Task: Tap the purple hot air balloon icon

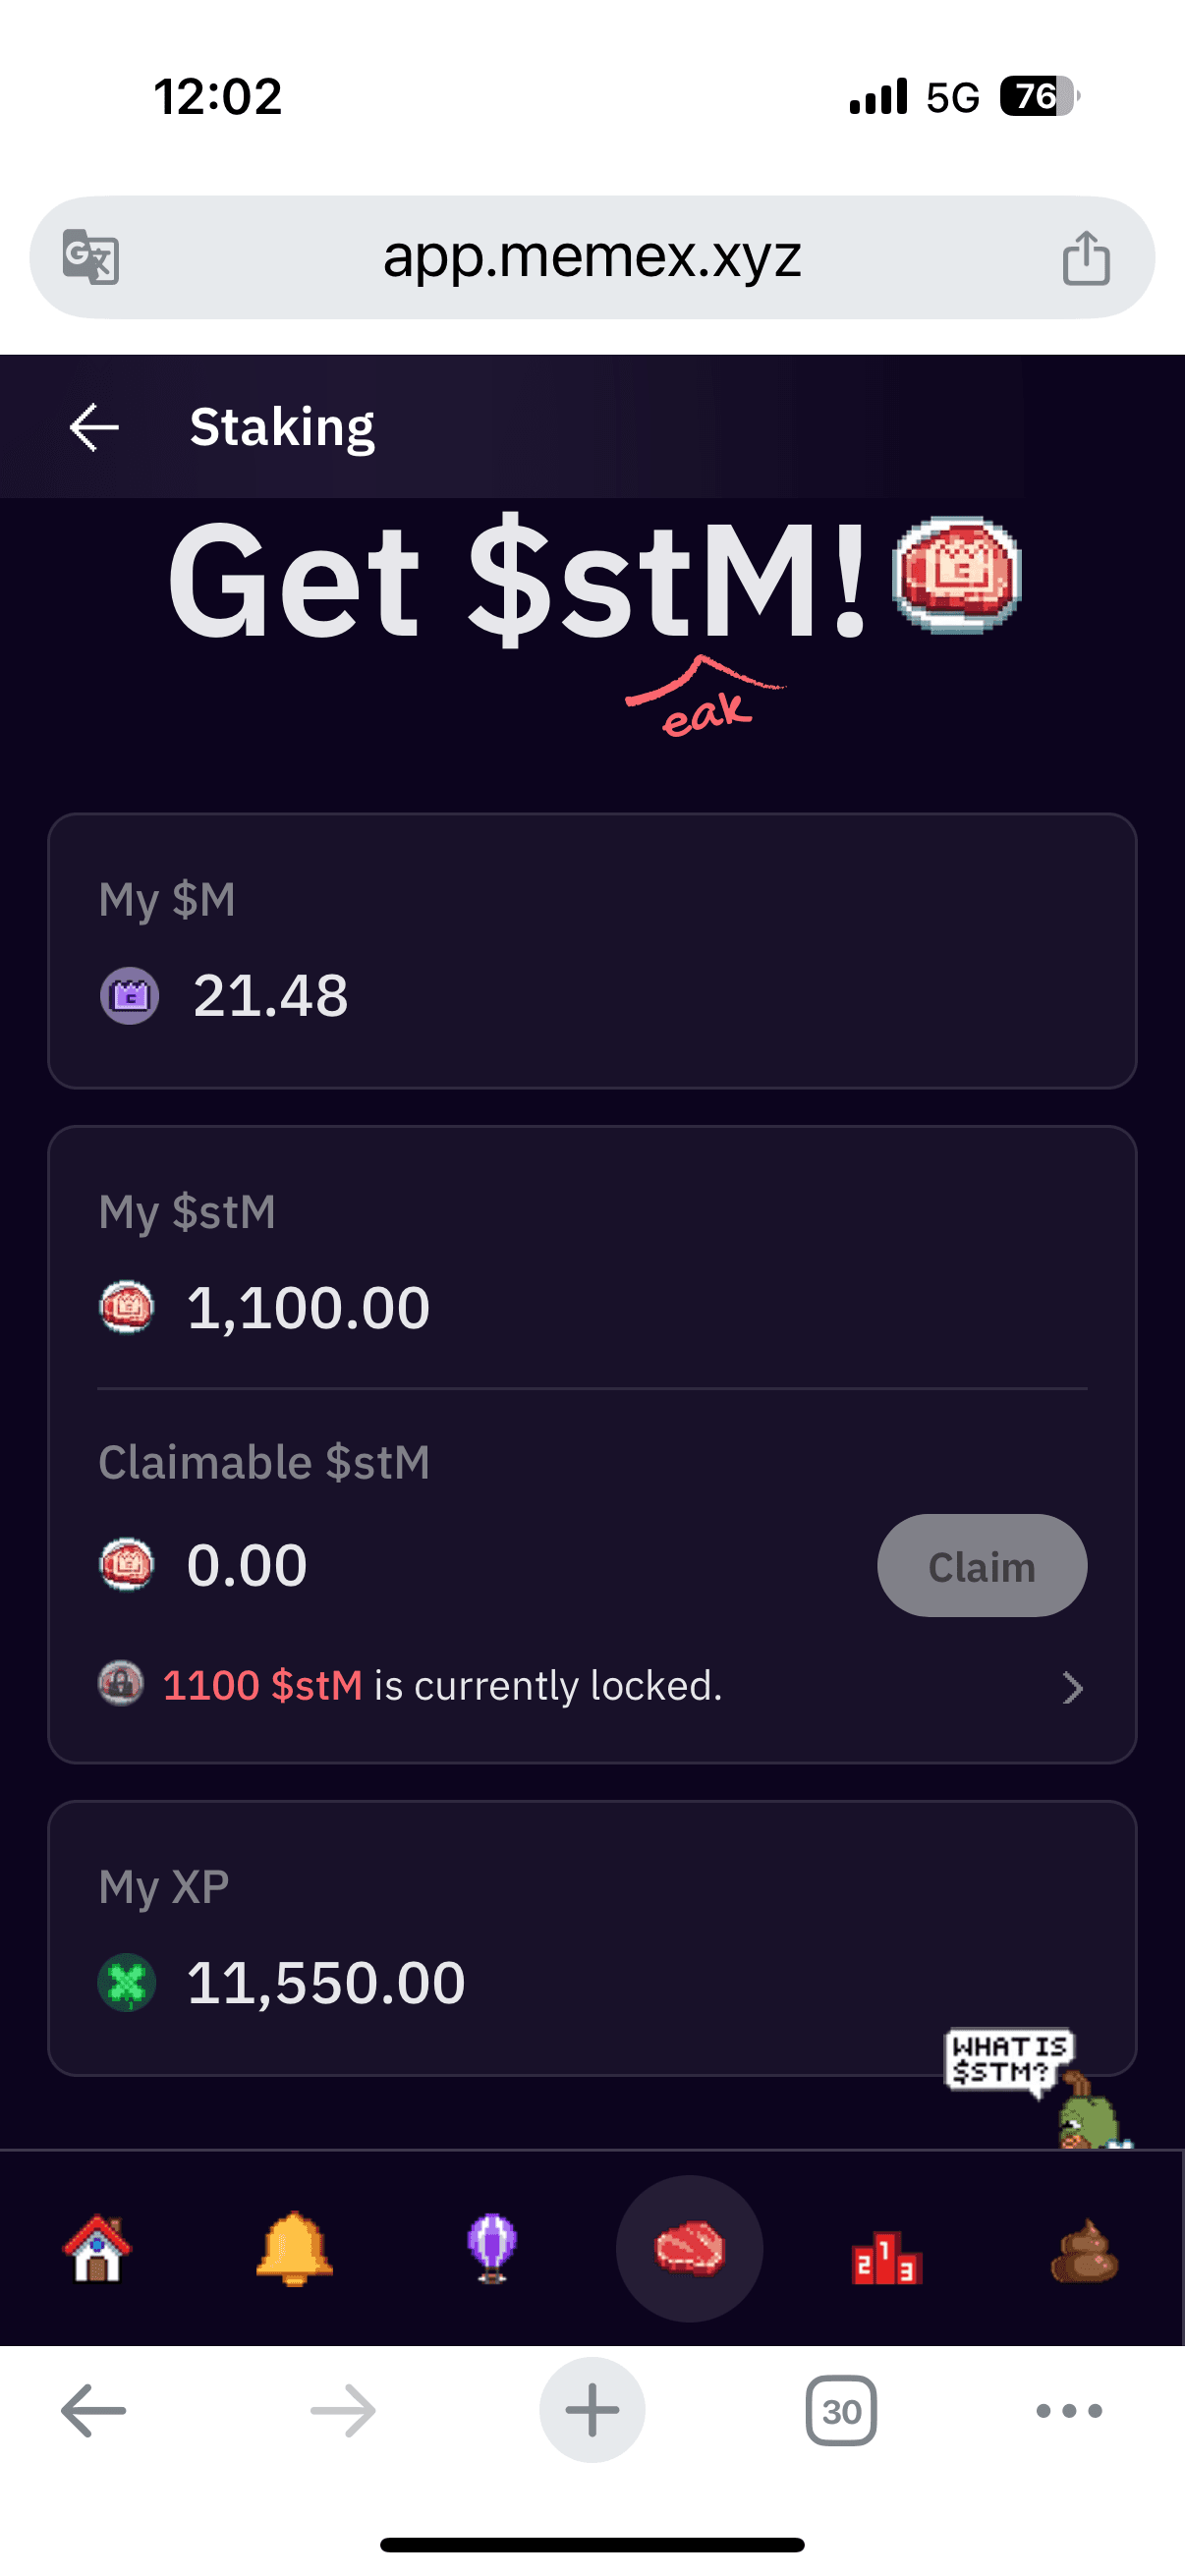Action: coord(491,2249)
